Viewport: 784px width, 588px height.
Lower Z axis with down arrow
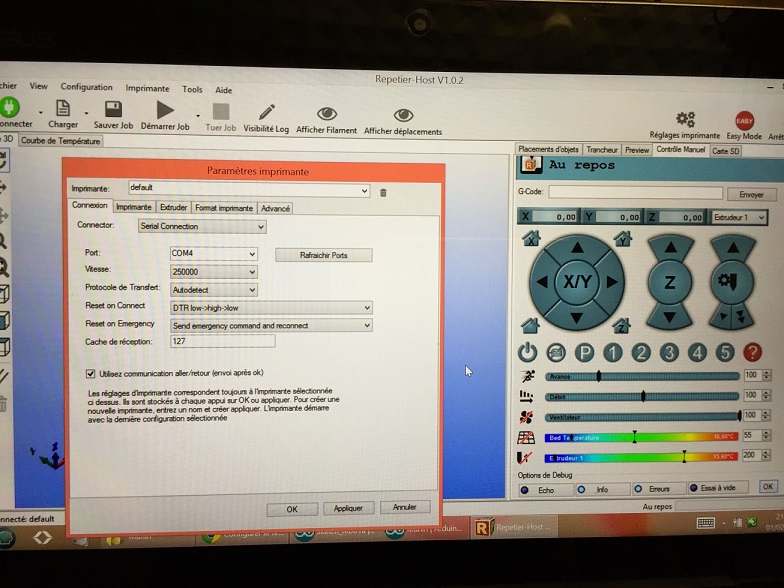pos(670,317)
